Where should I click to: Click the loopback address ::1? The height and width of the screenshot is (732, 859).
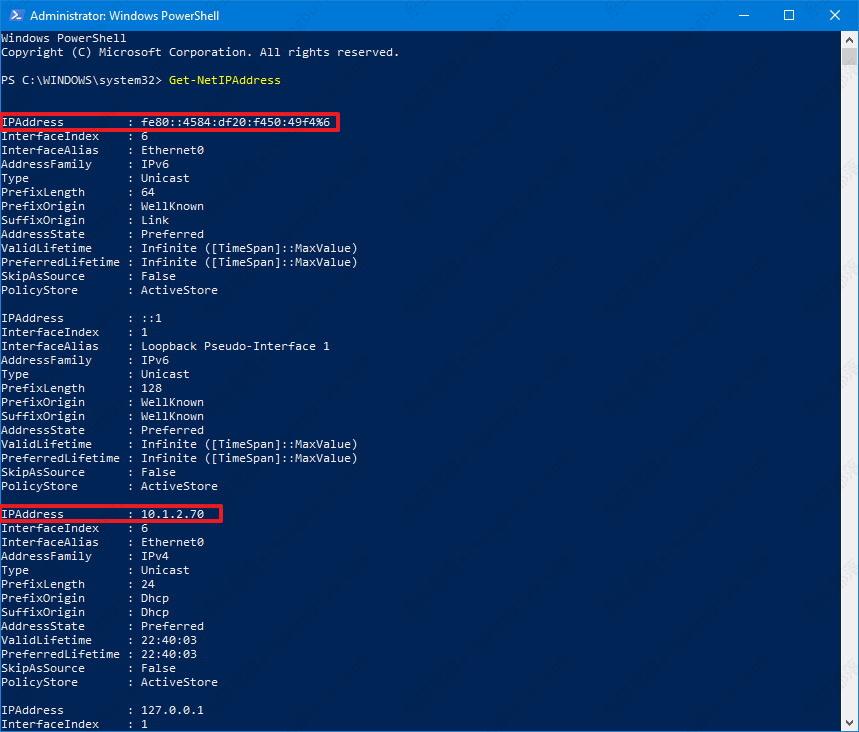coord(147,318)
